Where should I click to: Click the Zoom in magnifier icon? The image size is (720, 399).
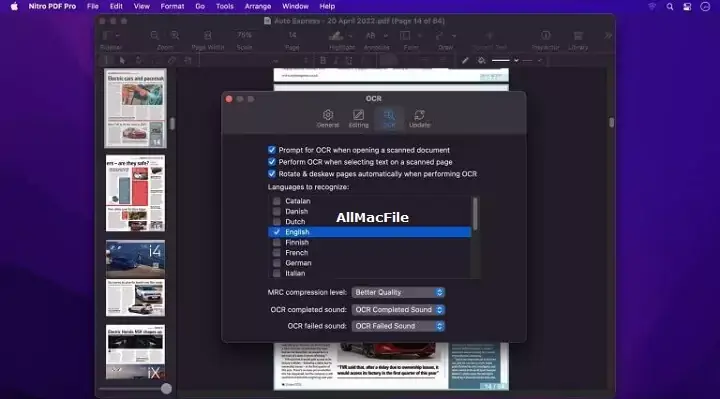click(174, 35)
